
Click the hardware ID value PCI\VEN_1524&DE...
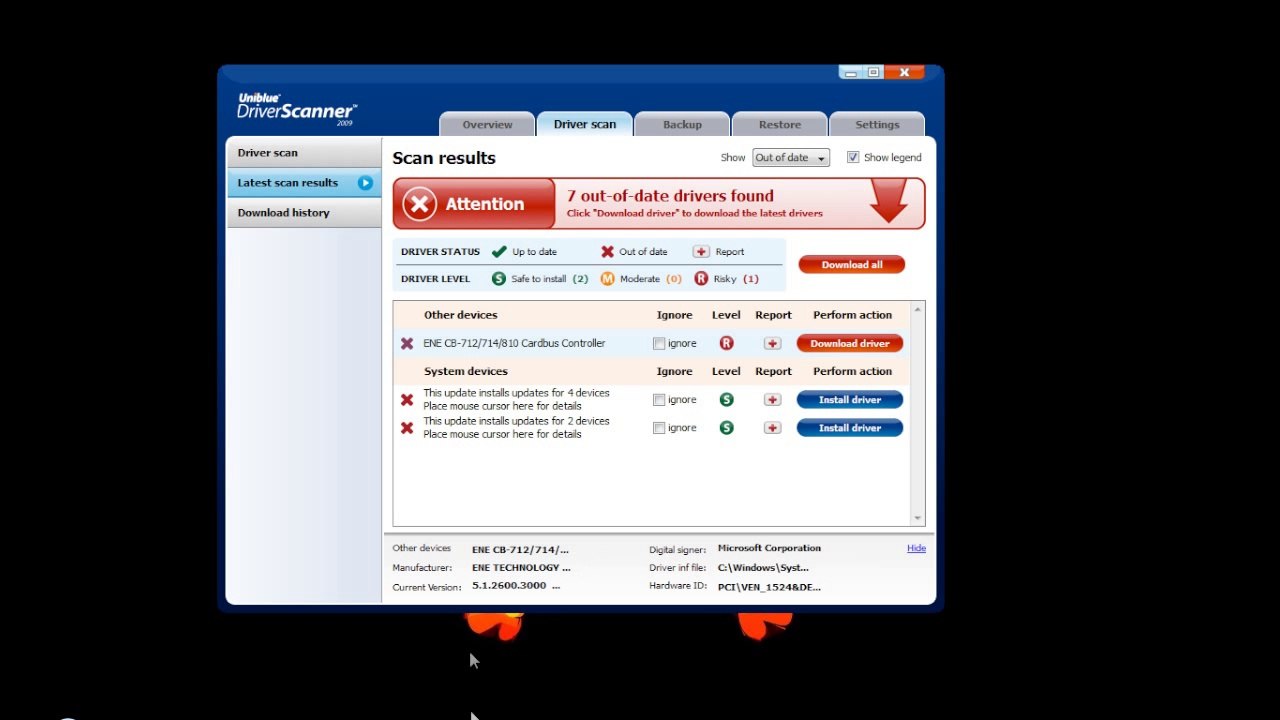[x=769, y=587]
